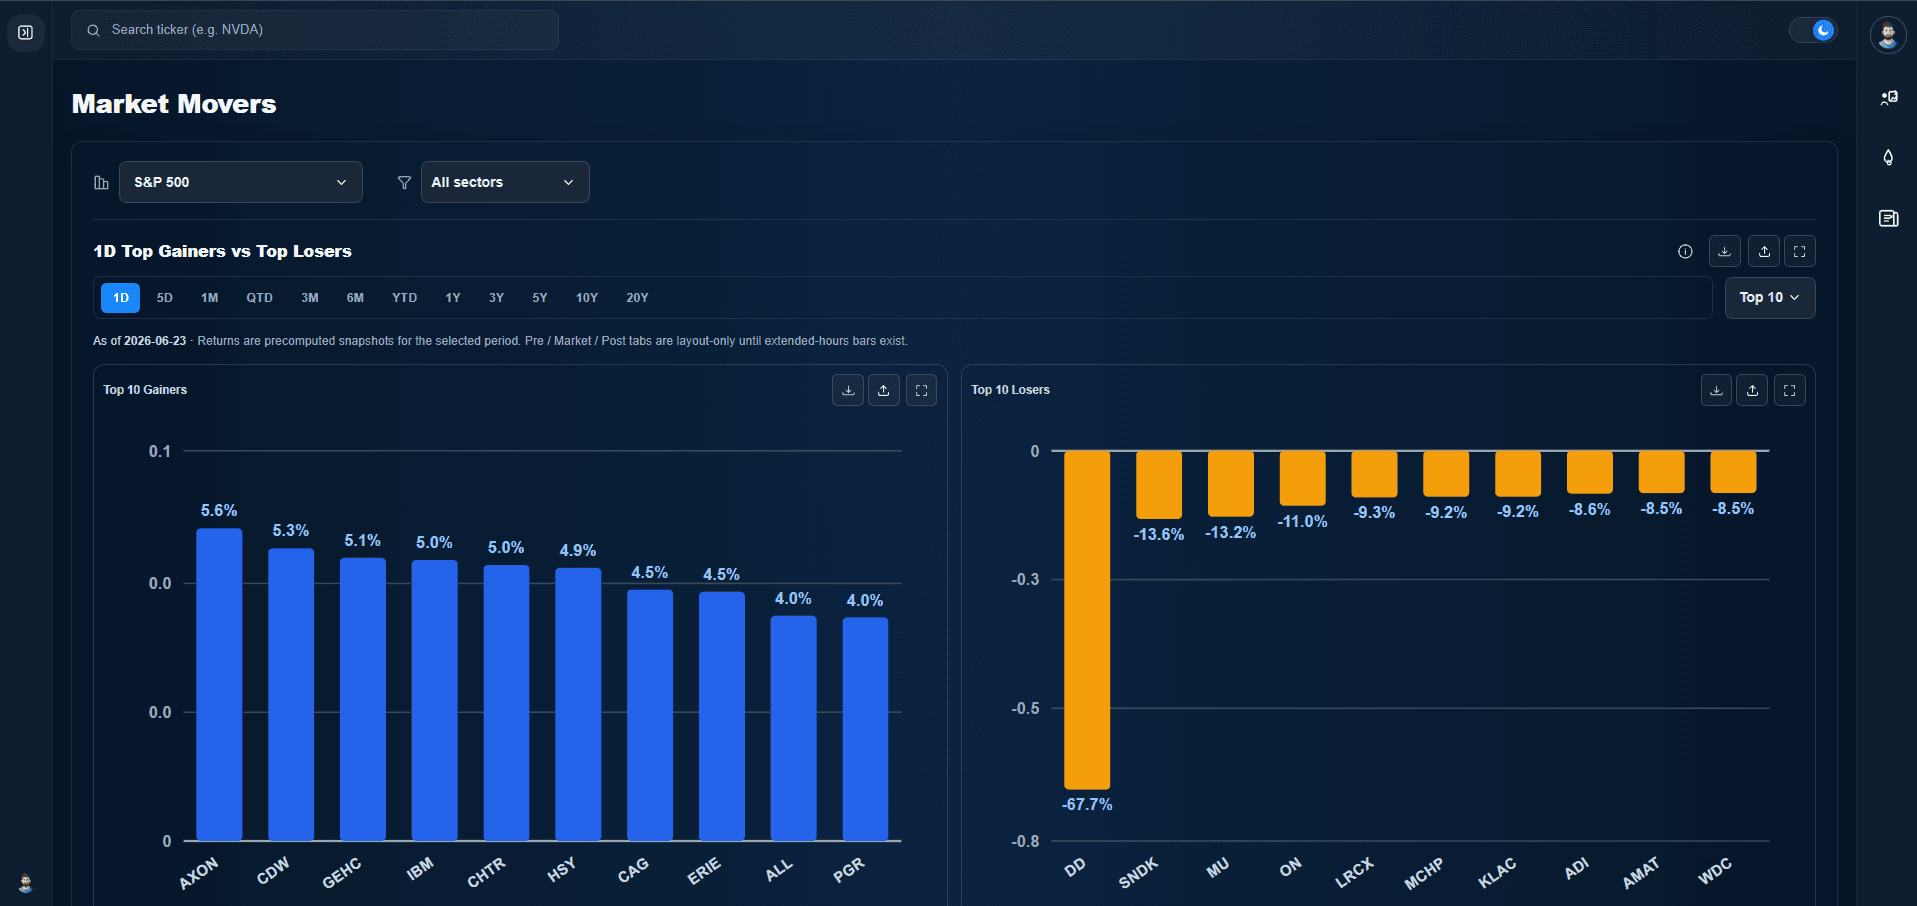
Task: Click the KLAC ticker label
Action: click(1498, 873)
